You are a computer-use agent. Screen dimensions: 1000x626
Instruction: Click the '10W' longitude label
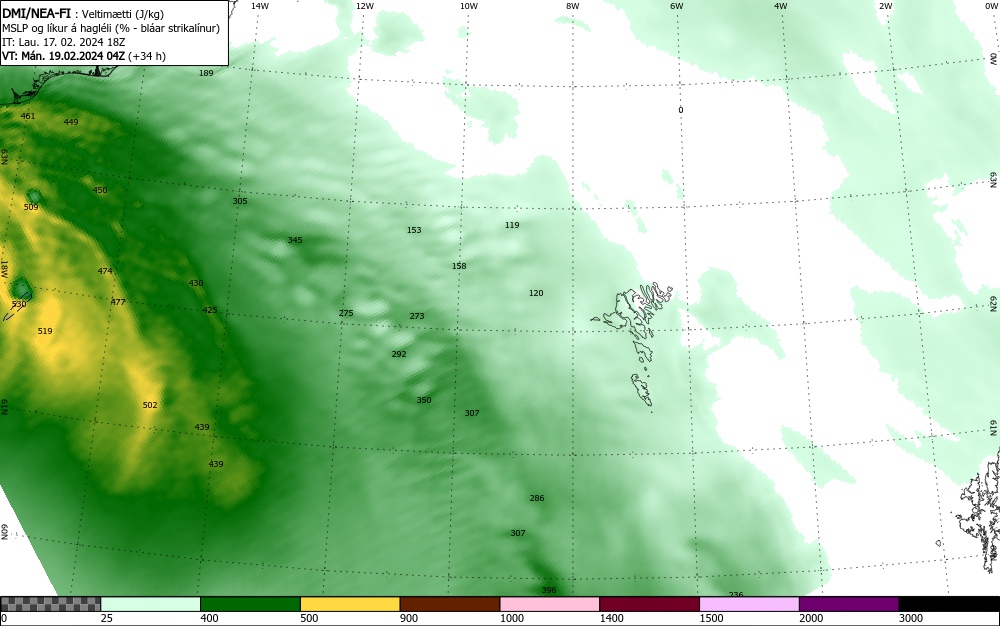tap(469, 6)
